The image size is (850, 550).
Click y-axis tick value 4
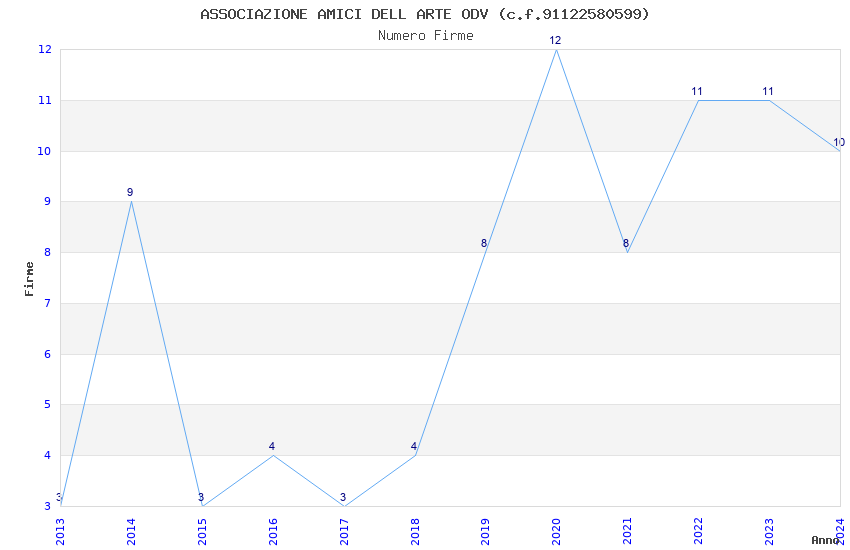coord(48,456)
